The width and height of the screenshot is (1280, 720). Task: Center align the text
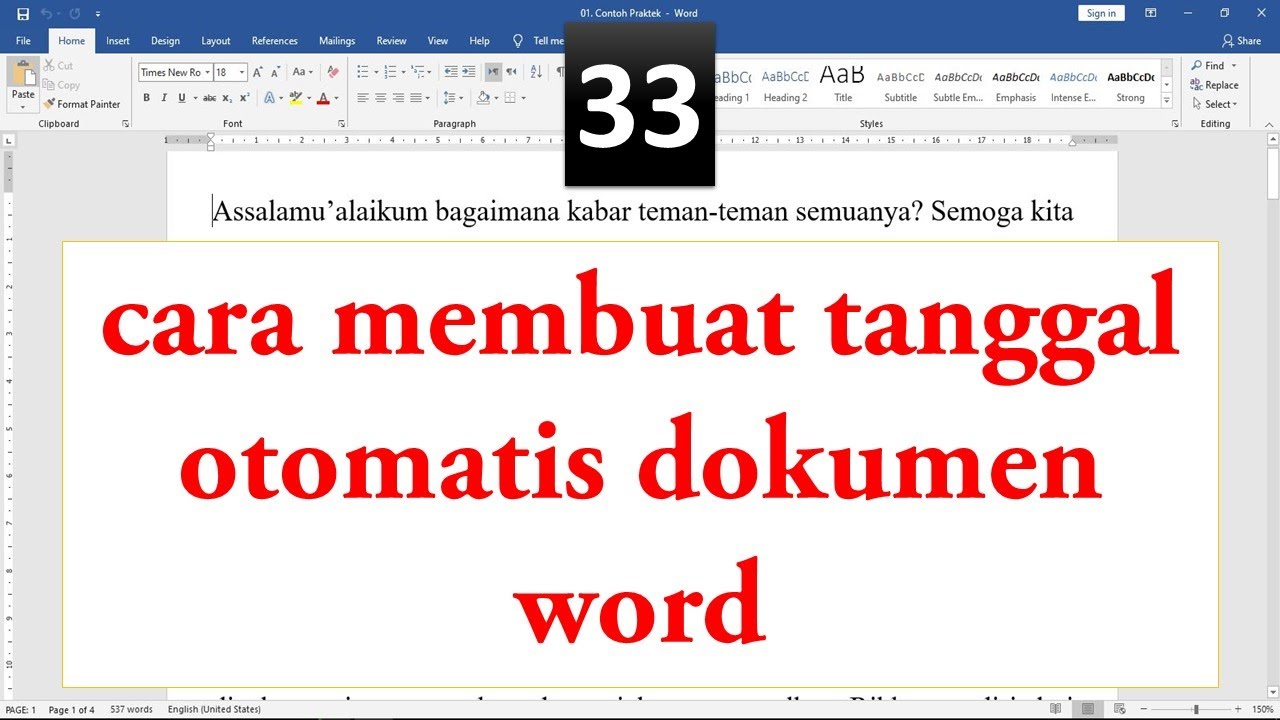click(381, 98)
